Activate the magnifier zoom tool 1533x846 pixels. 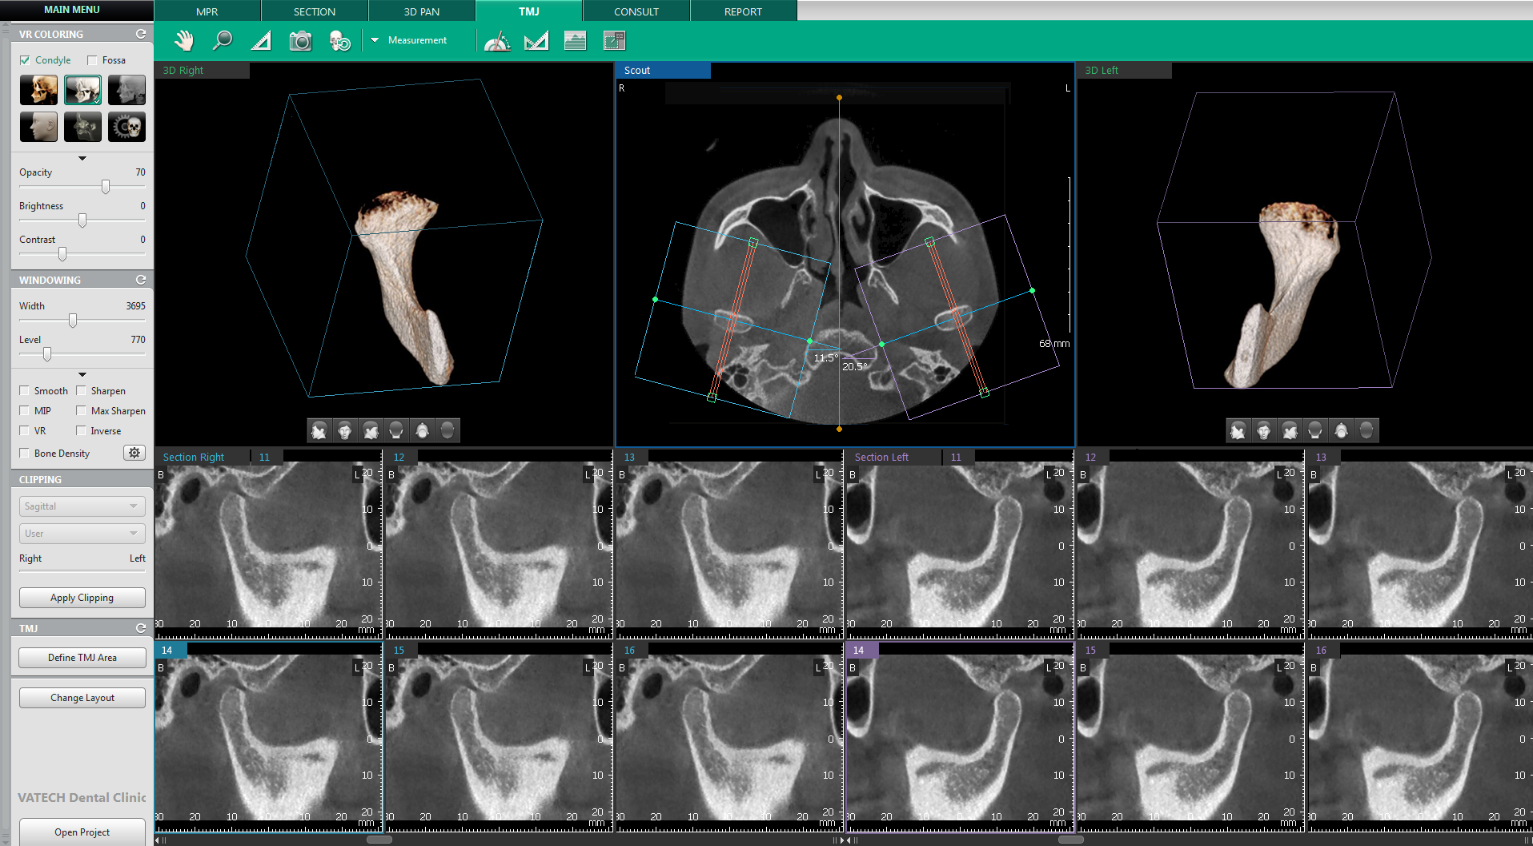(x=222, y=41)
